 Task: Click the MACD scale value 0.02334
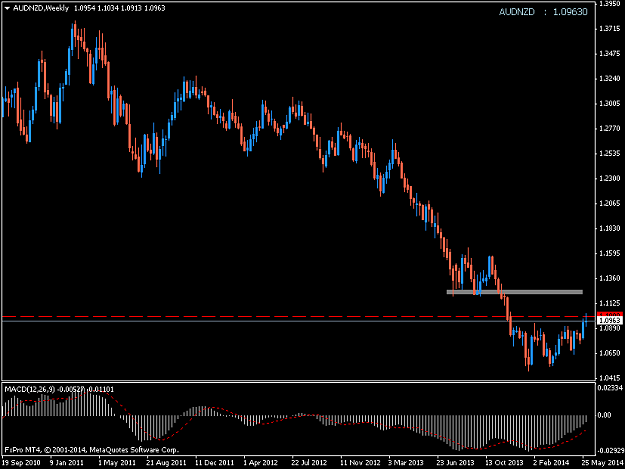click(x=610, y=387)
